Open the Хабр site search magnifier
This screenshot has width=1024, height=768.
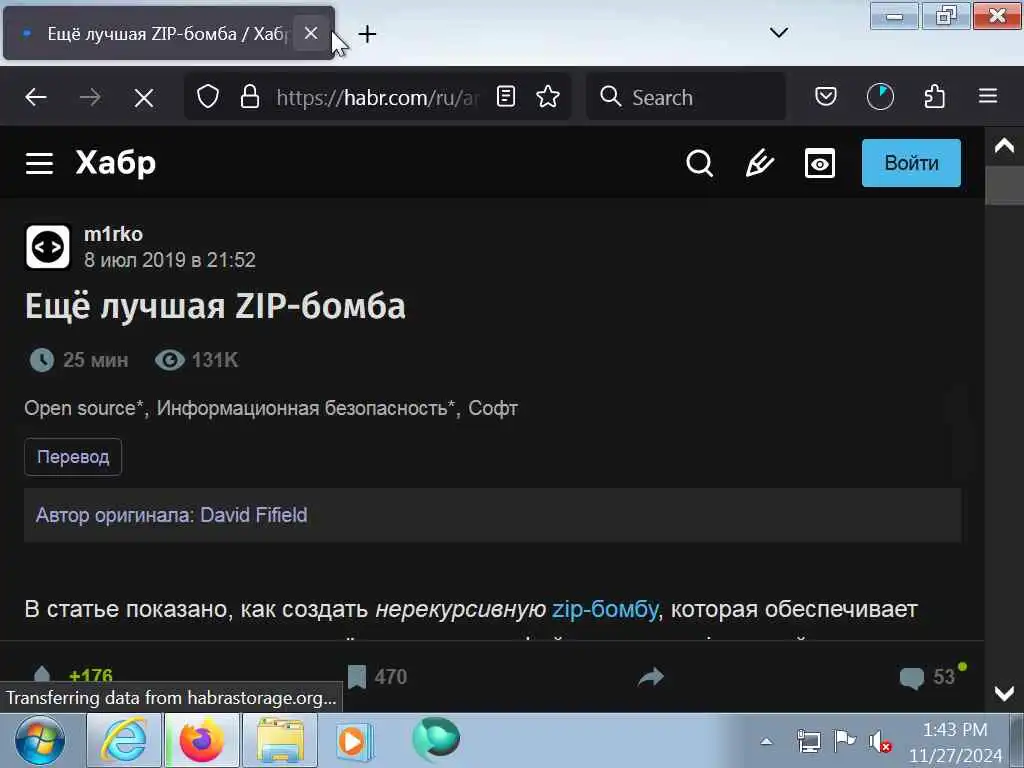pyautogui.click(x=699, y=163)
